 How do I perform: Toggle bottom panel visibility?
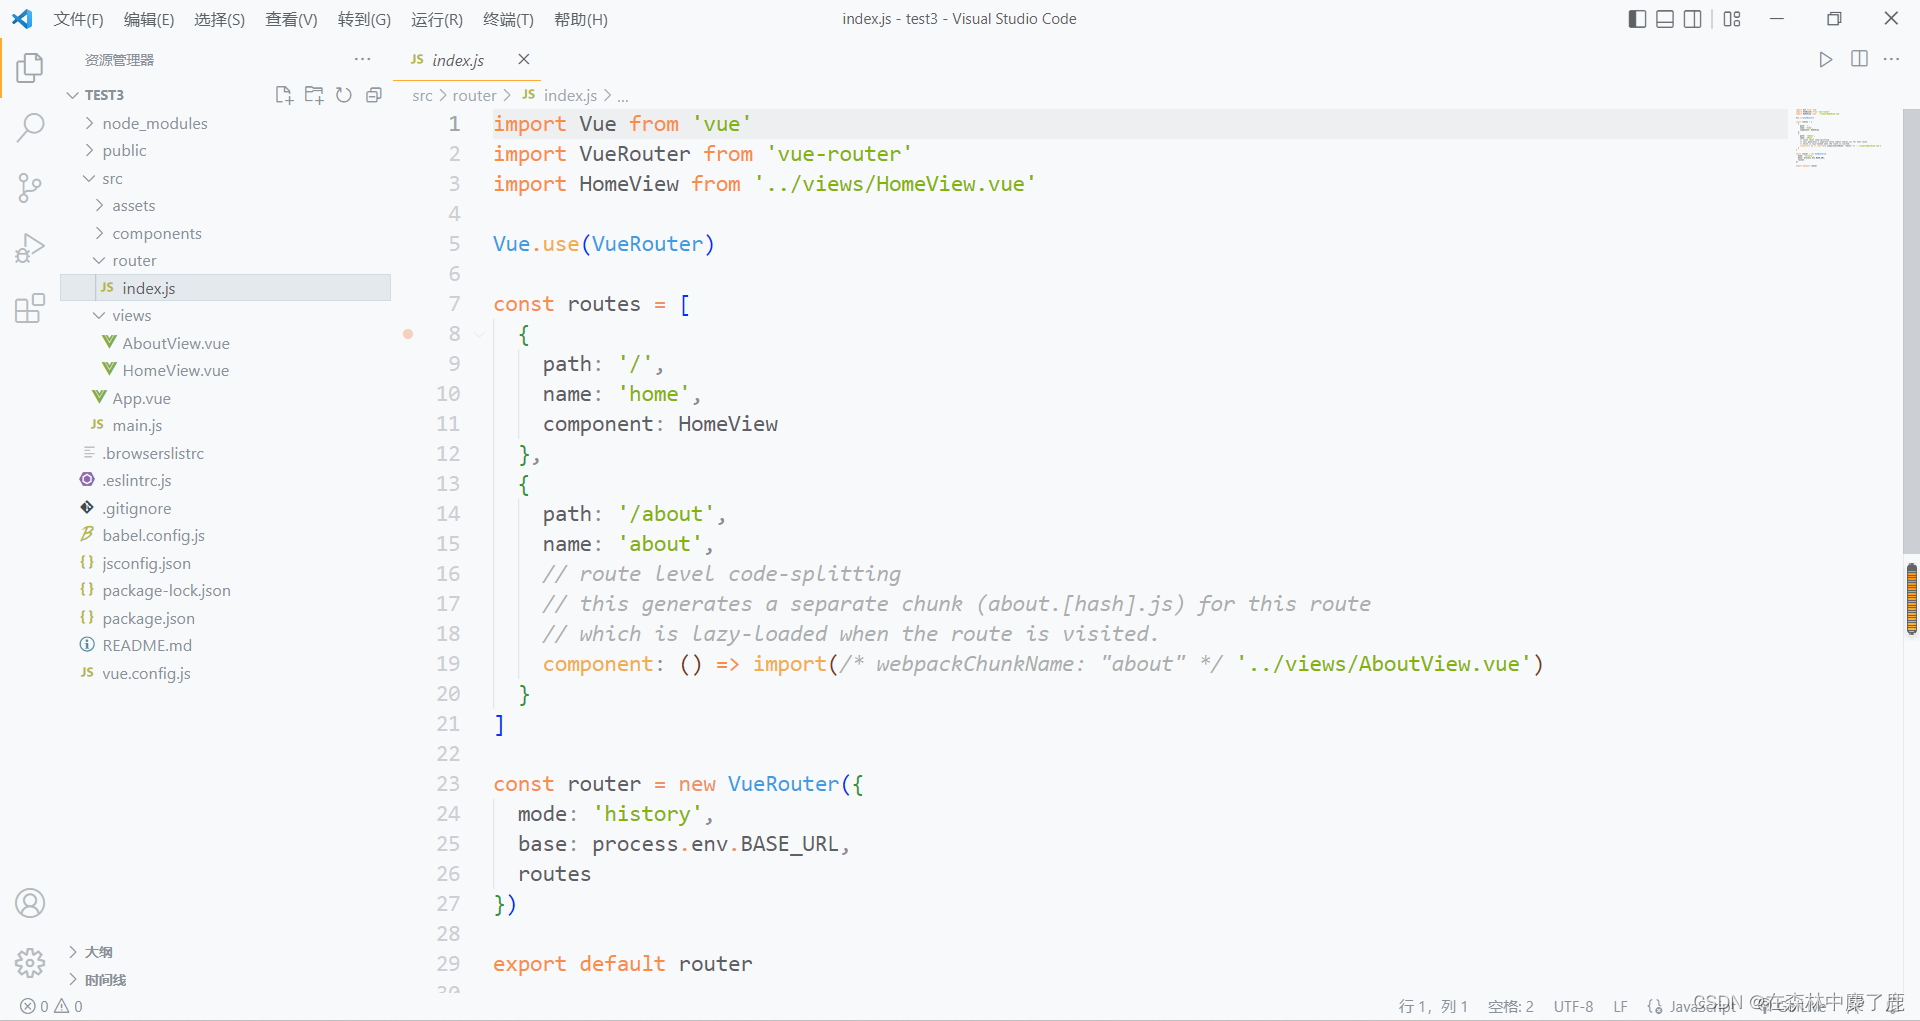[x=1665, y=19]
